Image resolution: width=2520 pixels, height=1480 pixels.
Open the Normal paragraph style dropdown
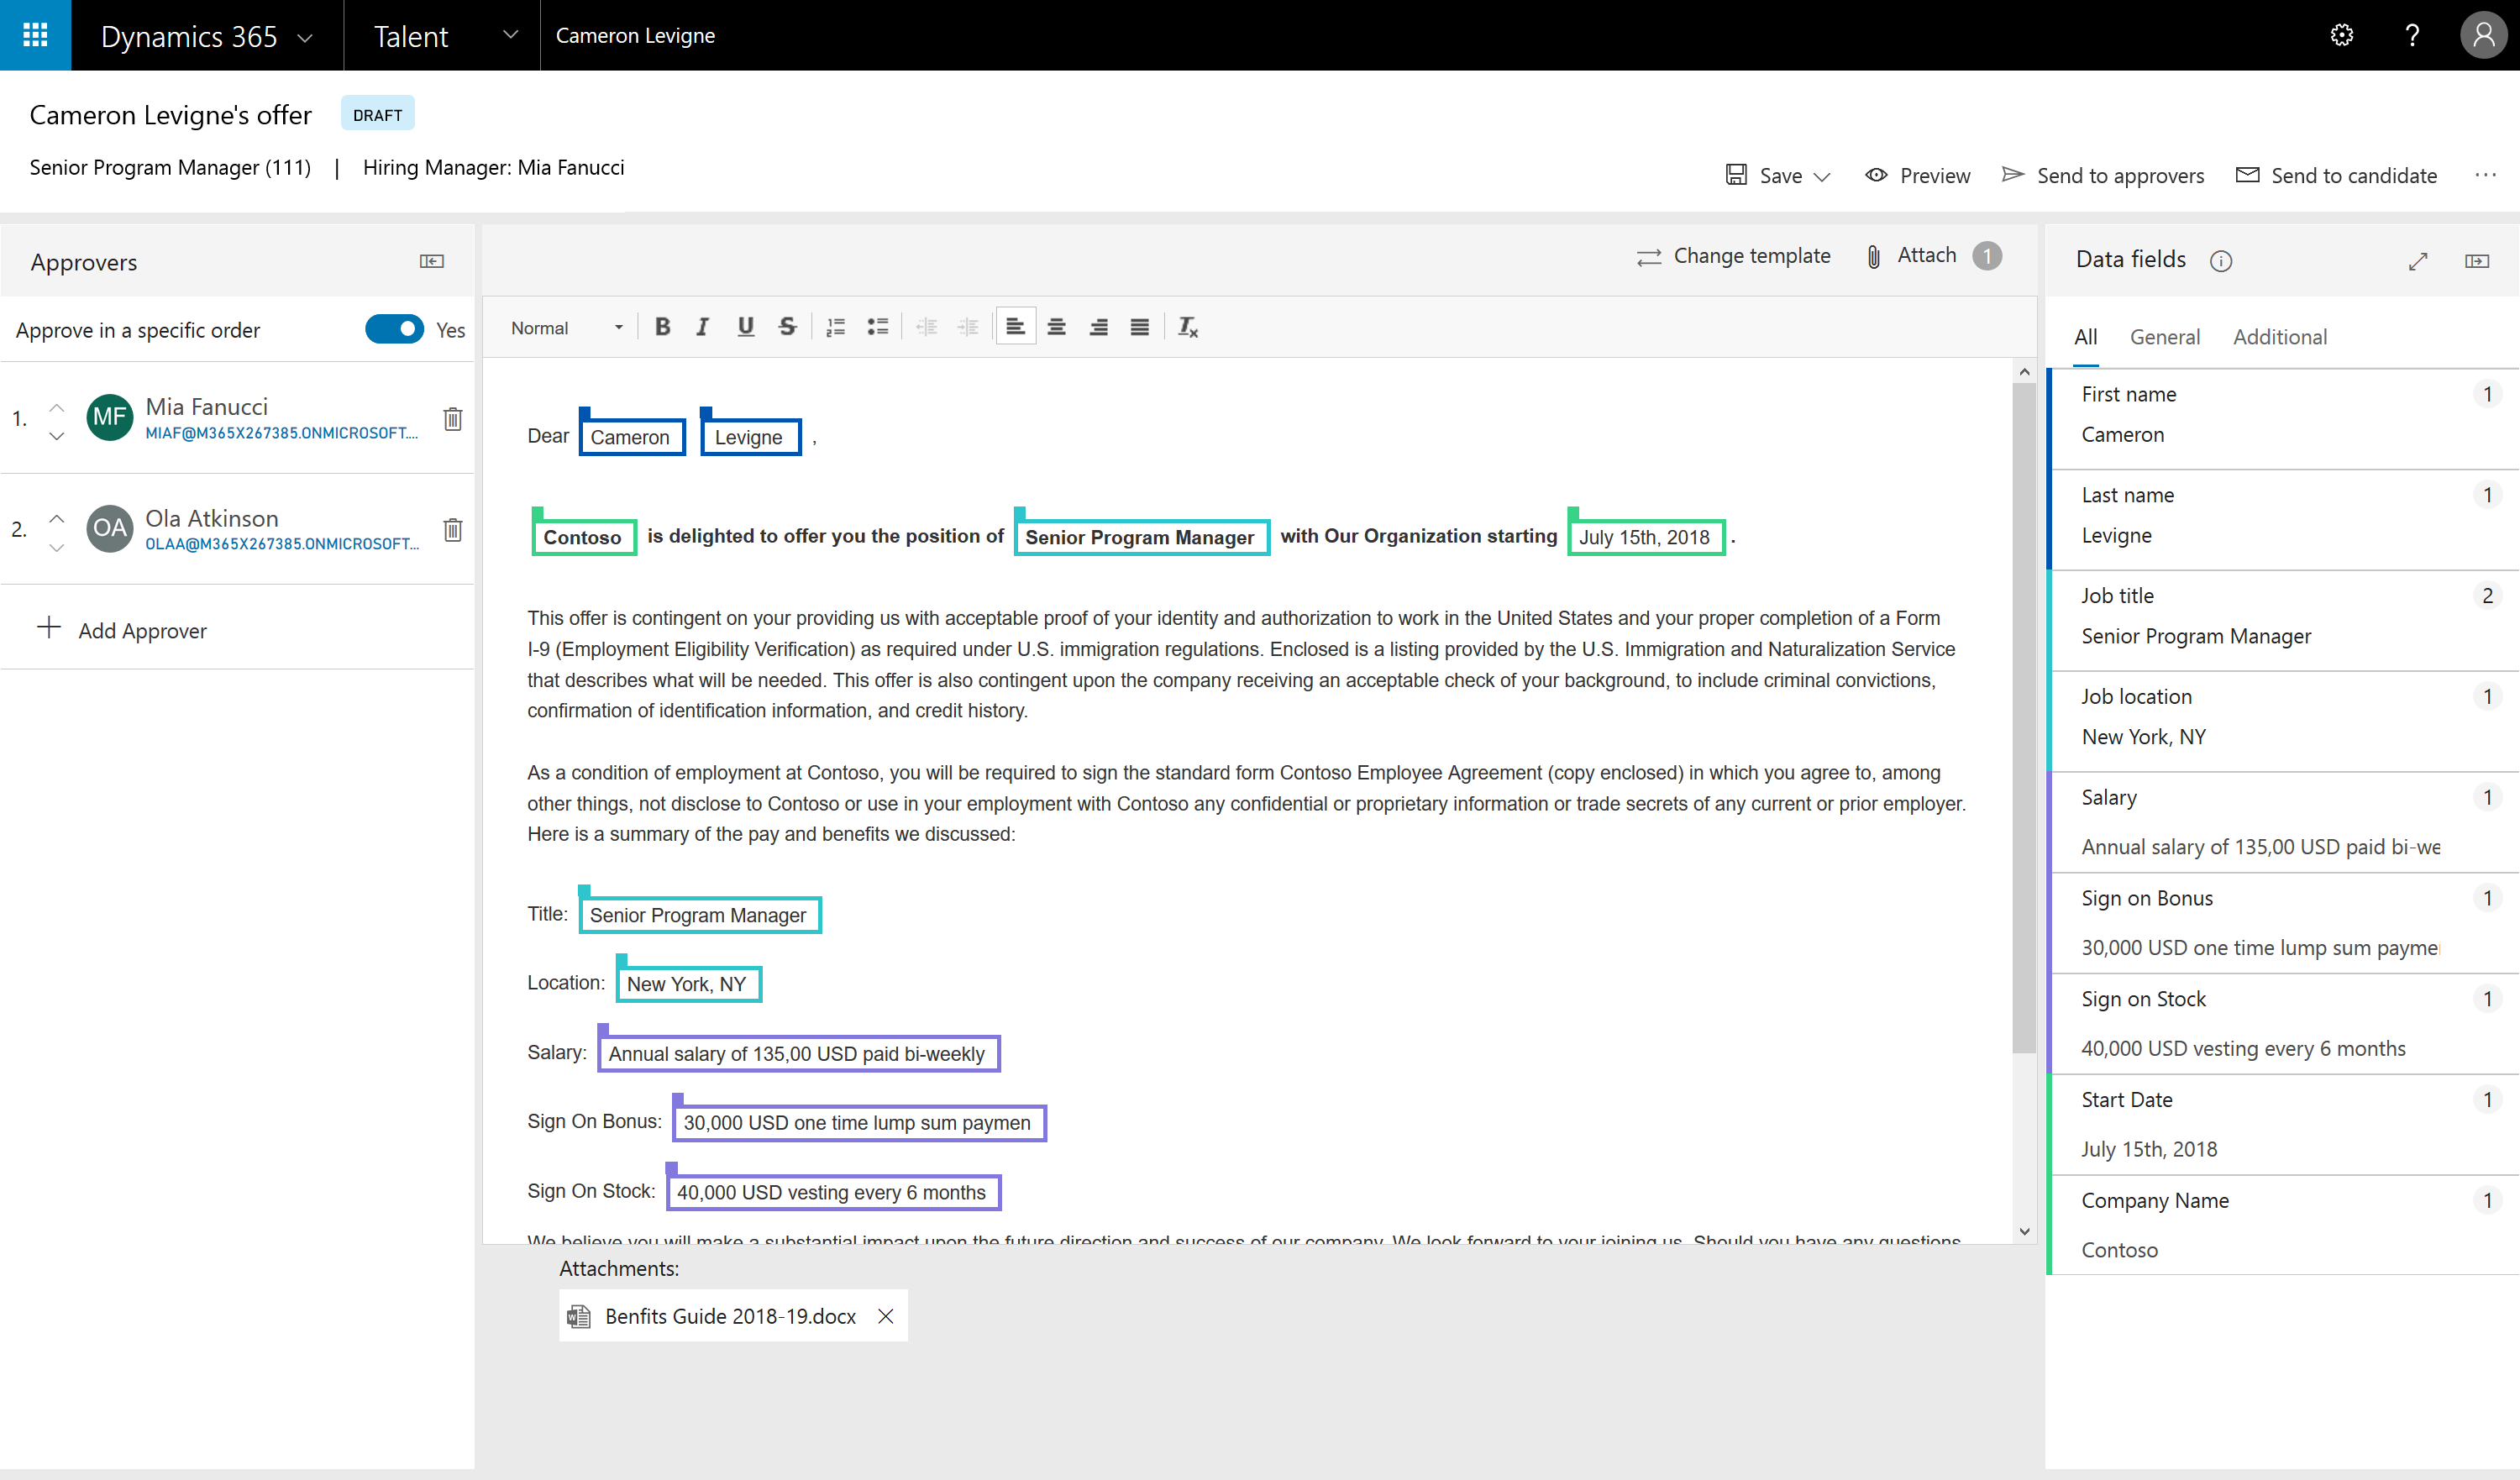coord(566,328)
